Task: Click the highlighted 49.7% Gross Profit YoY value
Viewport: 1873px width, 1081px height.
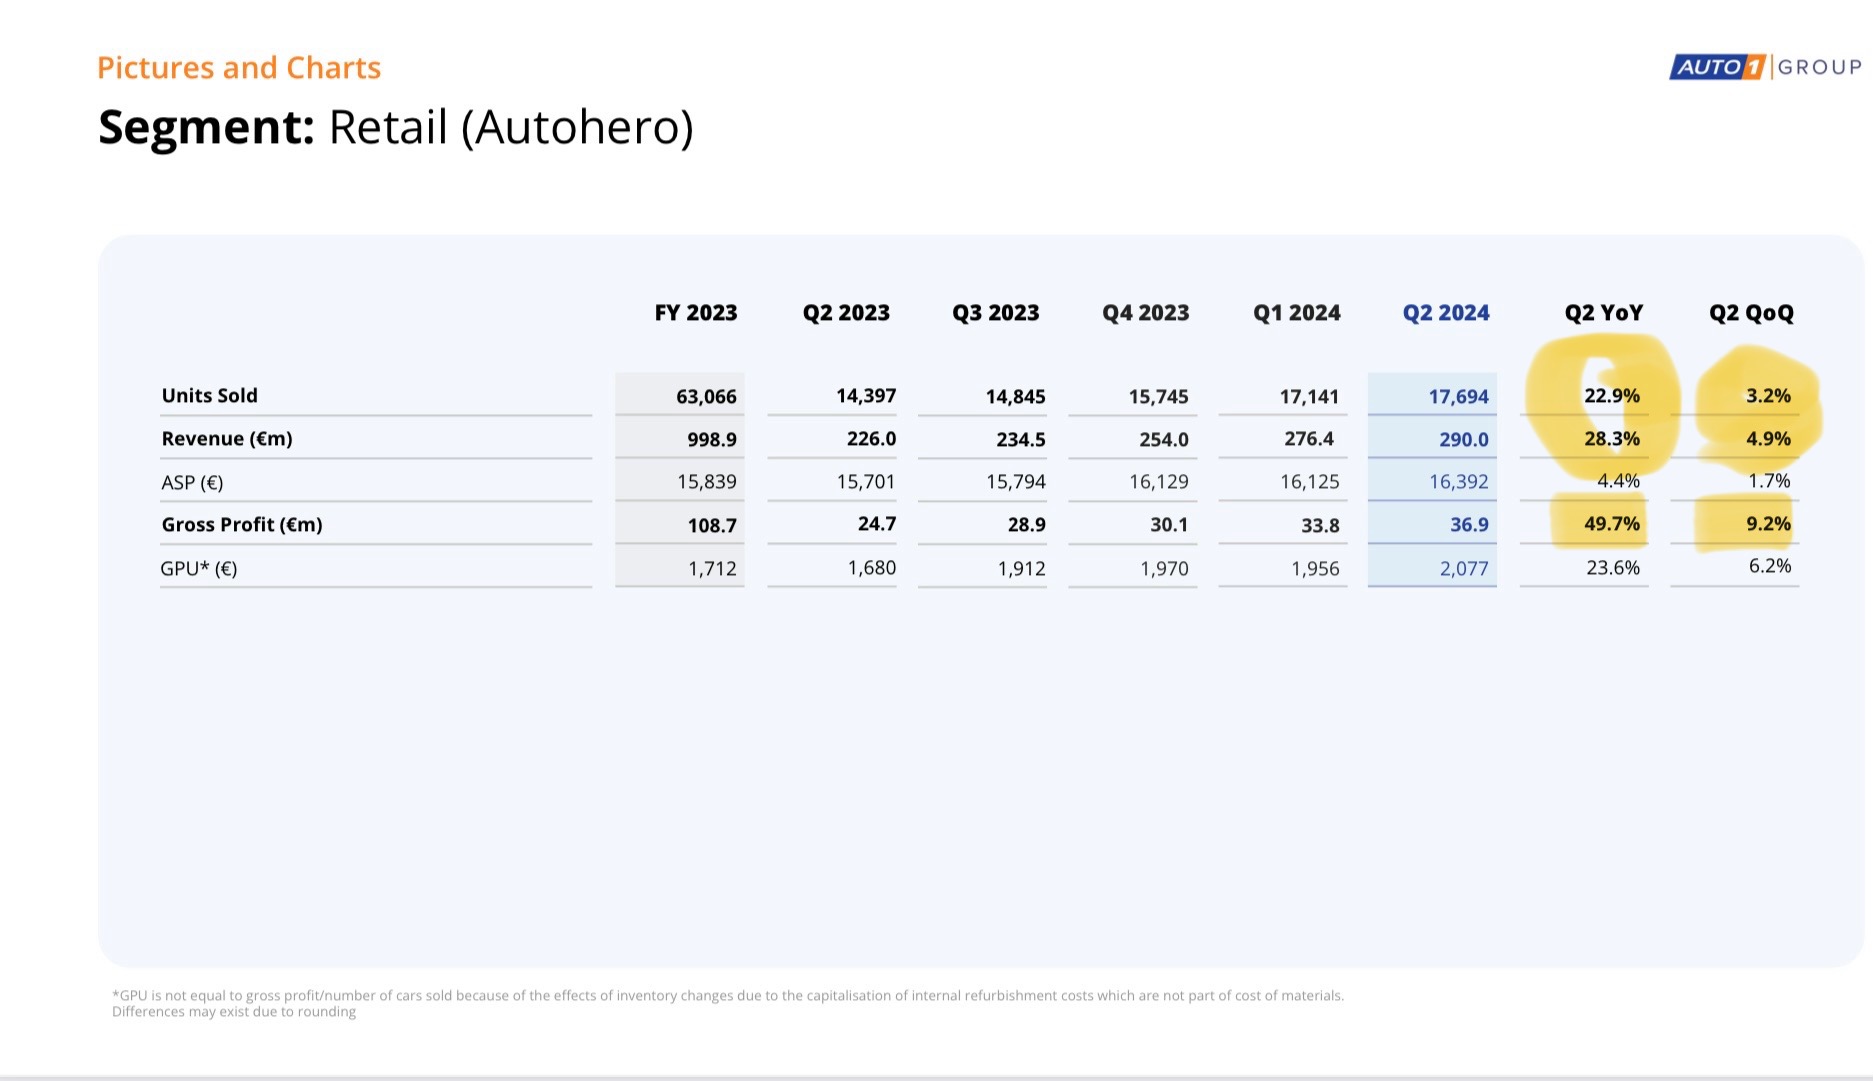Action: (1611, 524)
